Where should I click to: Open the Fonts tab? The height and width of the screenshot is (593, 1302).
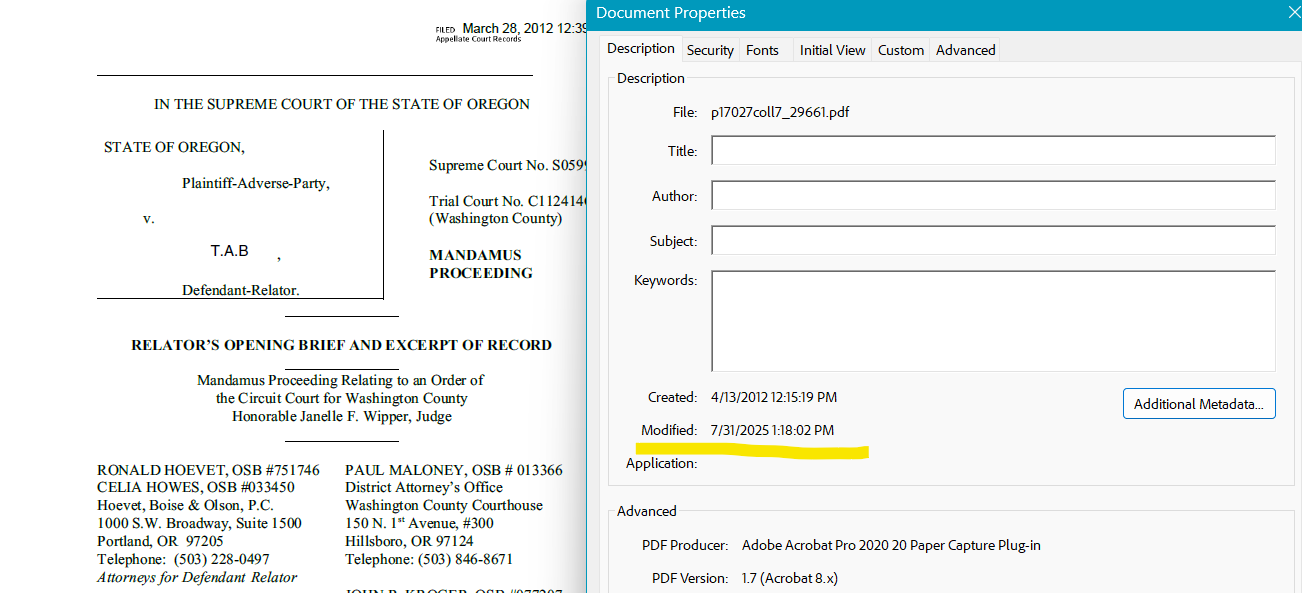click(762, 49)
